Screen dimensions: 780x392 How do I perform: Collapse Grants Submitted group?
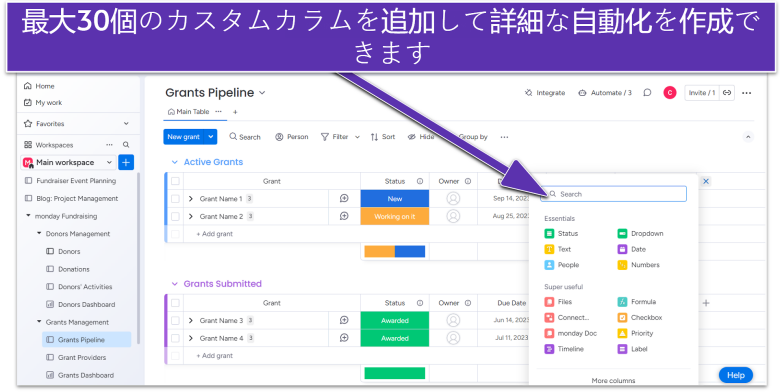tap(175, 284)
